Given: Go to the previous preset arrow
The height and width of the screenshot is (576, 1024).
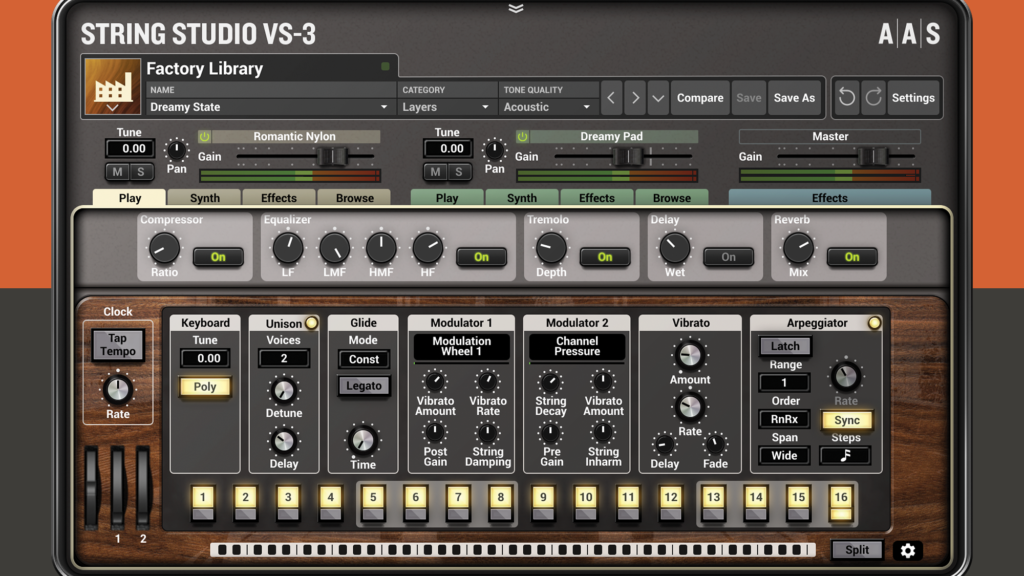Looking at the screenshot, I should pos(611,98).
